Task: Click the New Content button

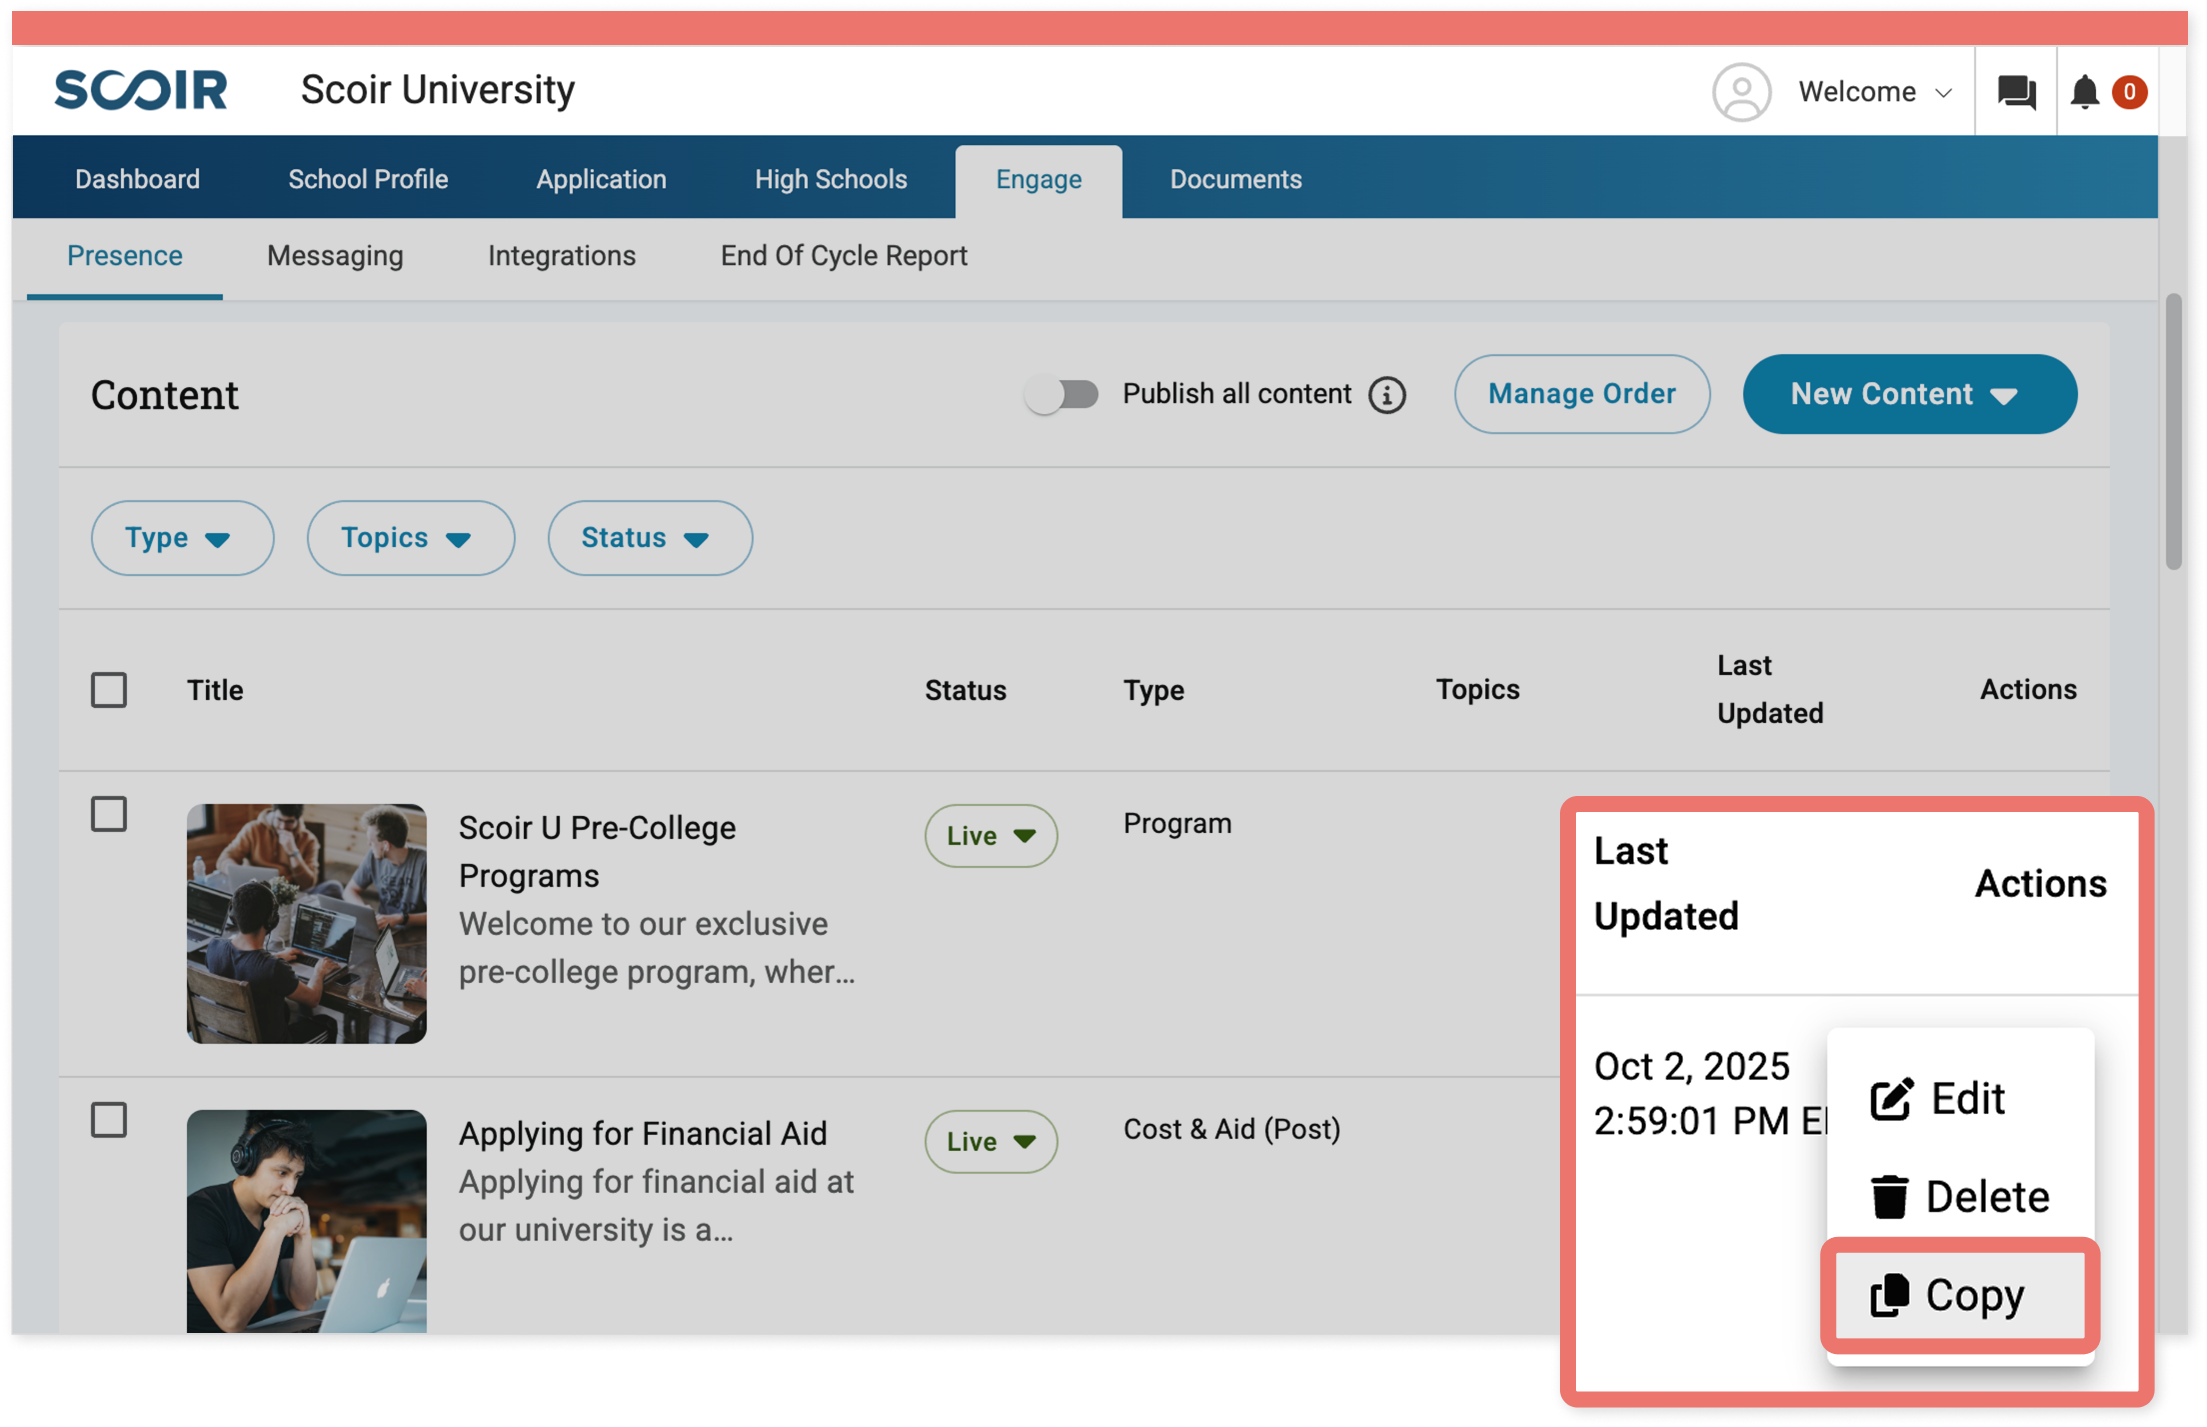Action: 1908,394
